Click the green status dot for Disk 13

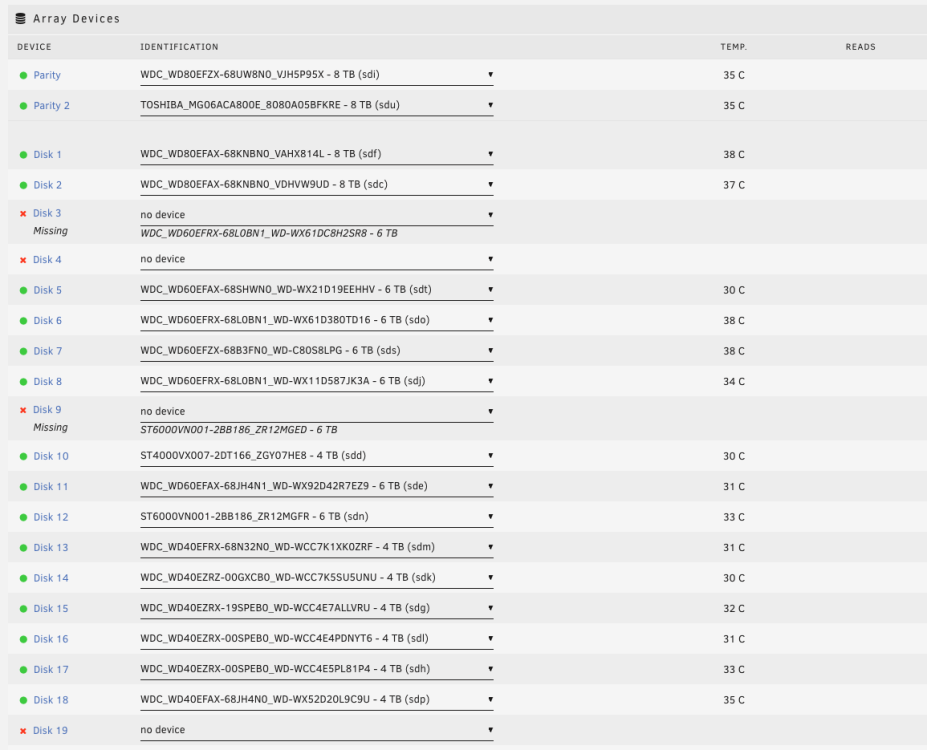pyautogui.click(x=24, y=548)
